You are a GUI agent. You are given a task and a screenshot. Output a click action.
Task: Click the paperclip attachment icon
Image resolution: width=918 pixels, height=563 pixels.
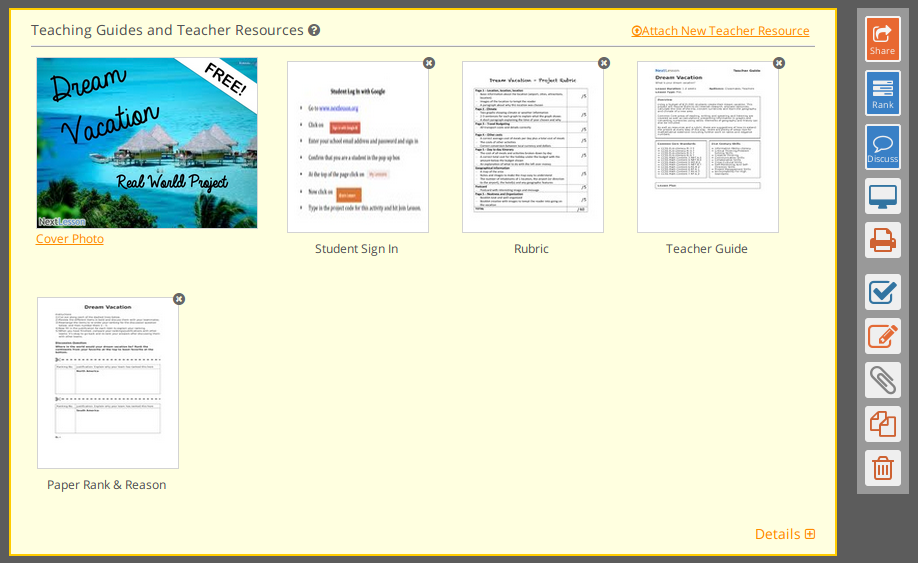pos(882,380)
